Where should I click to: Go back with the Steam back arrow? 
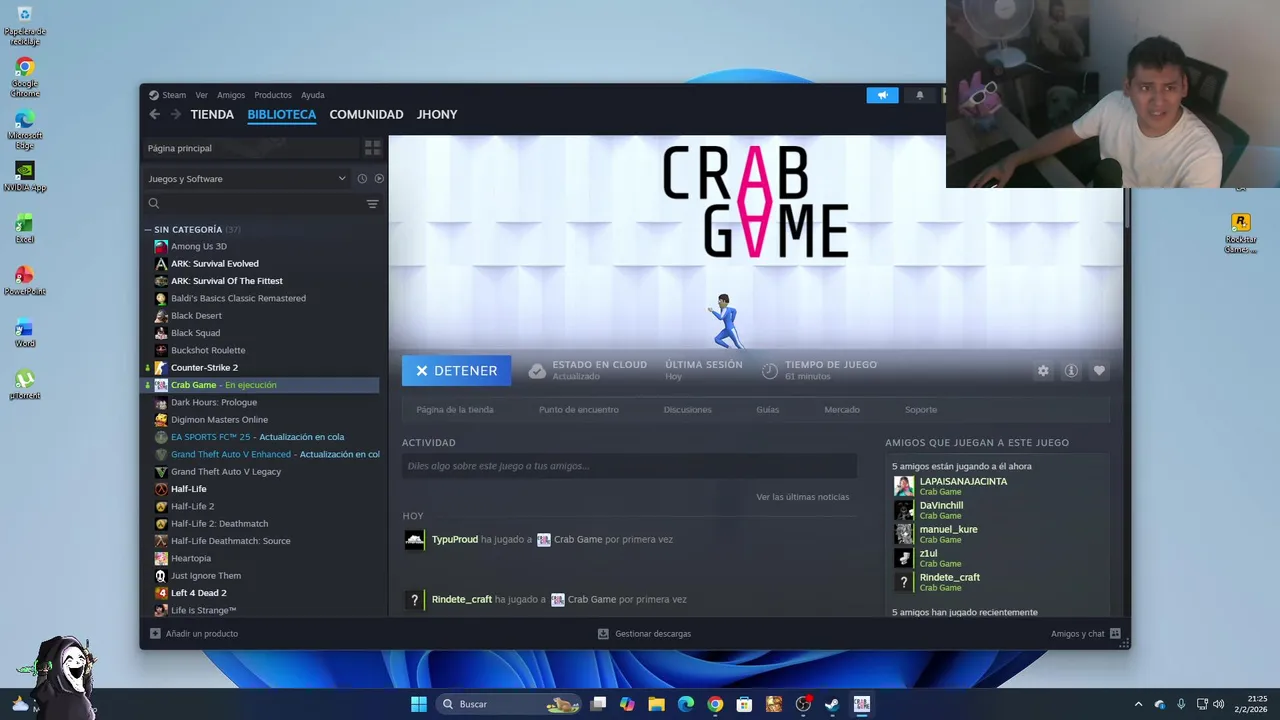tap(154, 114)
